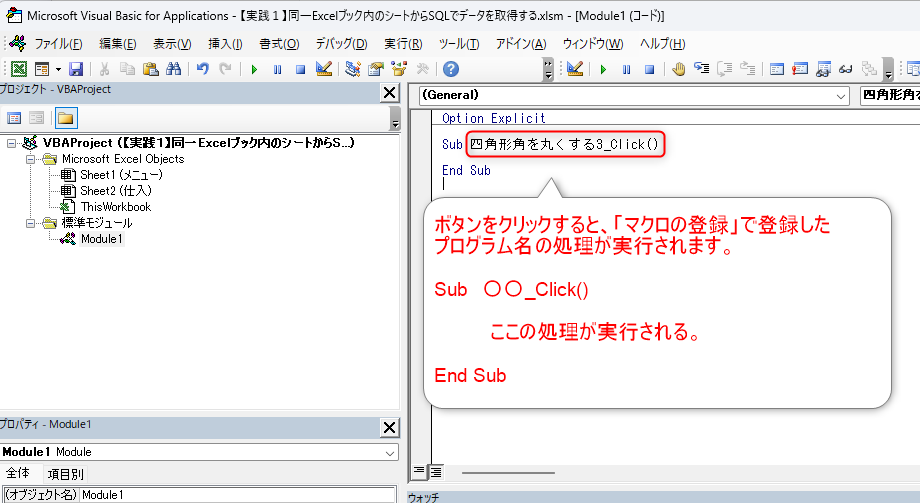Select Module1 in the project tree
The image size is (920, 503).
point(102,239)
